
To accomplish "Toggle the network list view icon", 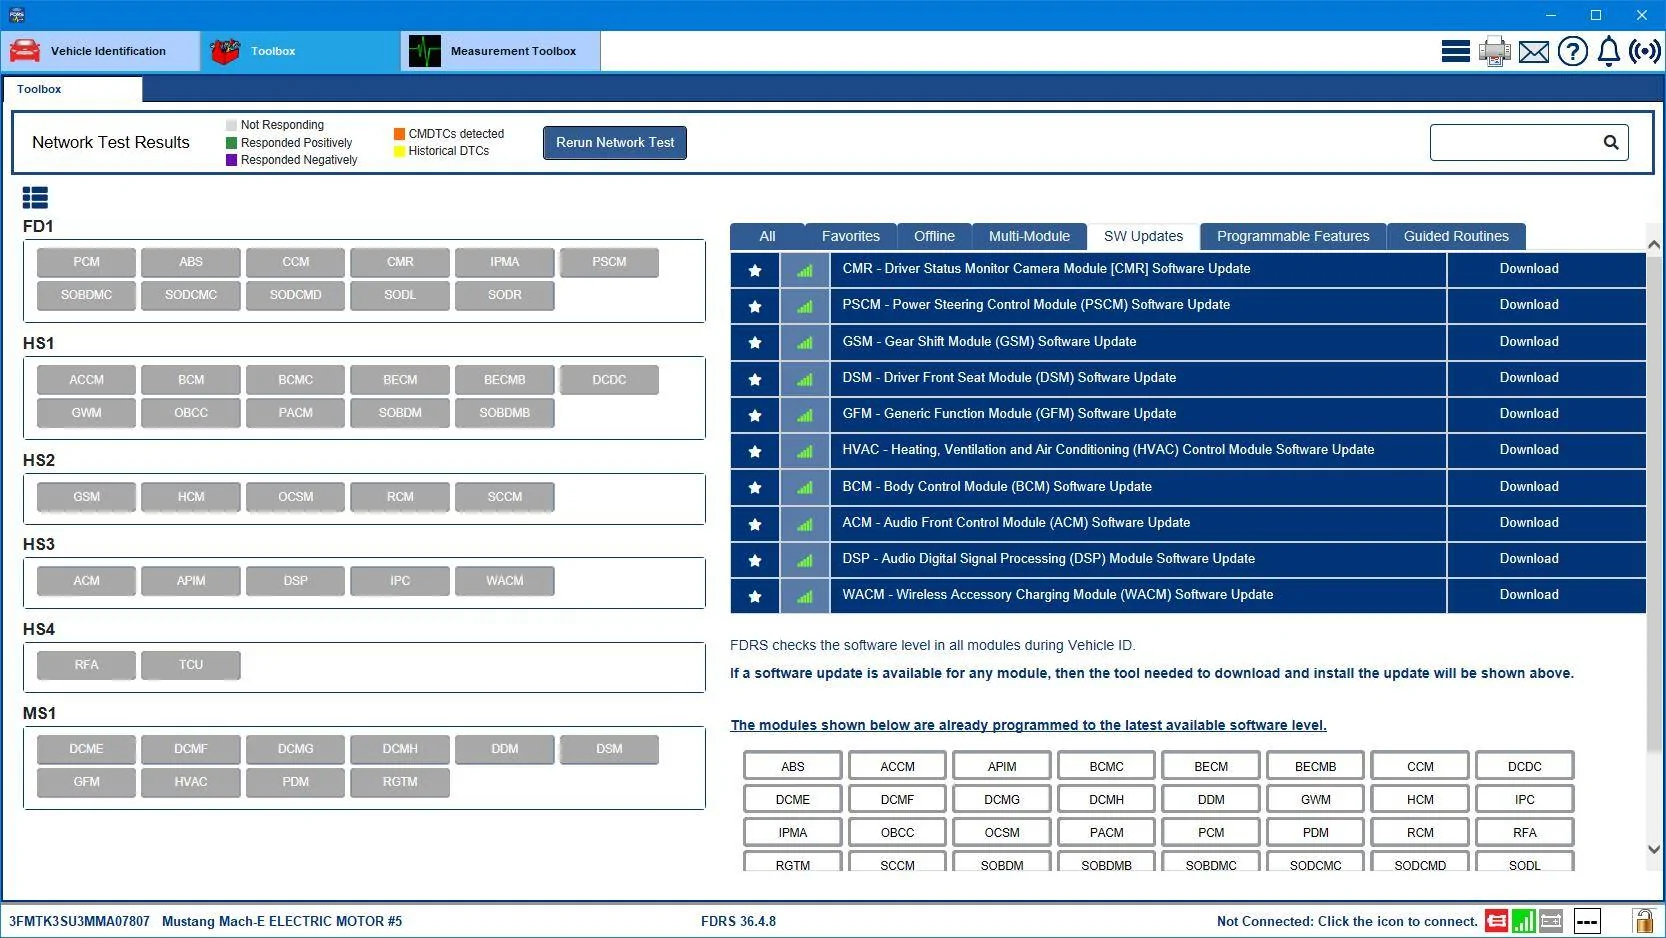I will click(35, 198).
